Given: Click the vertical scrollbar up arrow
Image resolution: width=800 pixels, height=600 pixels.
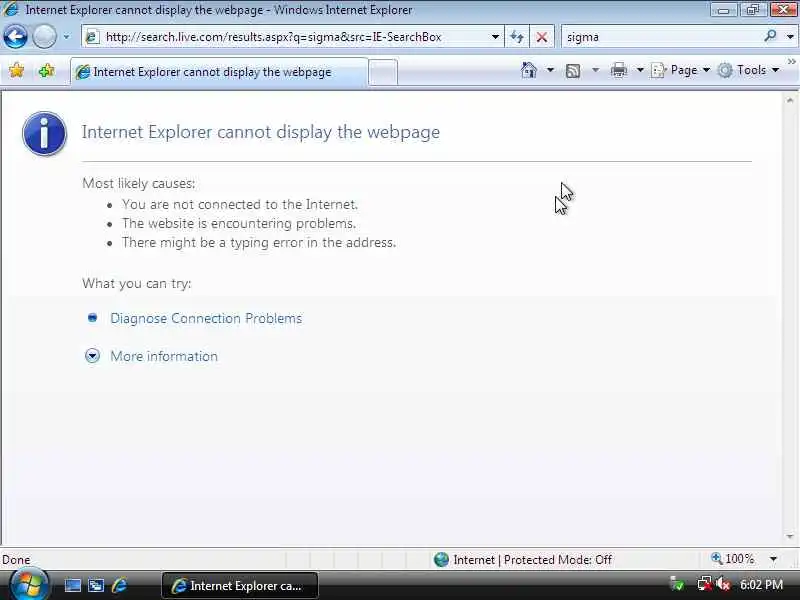Looking at the screenshot, I should point(790,101).
